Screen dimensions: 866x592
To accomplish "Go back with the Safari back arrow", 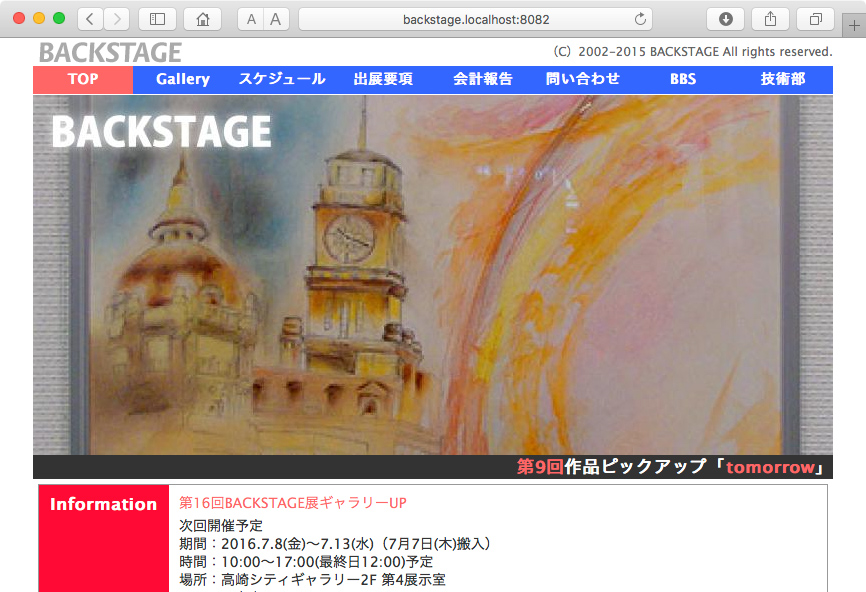I will pyautogui.click(x=90, y=19).
